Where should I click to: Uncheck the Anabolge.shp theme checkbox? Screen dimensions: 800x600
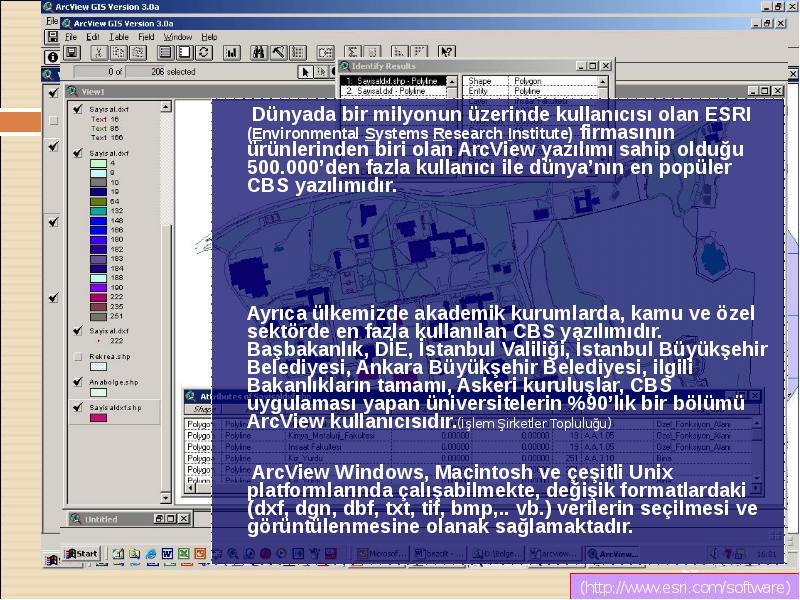(78, 382)
